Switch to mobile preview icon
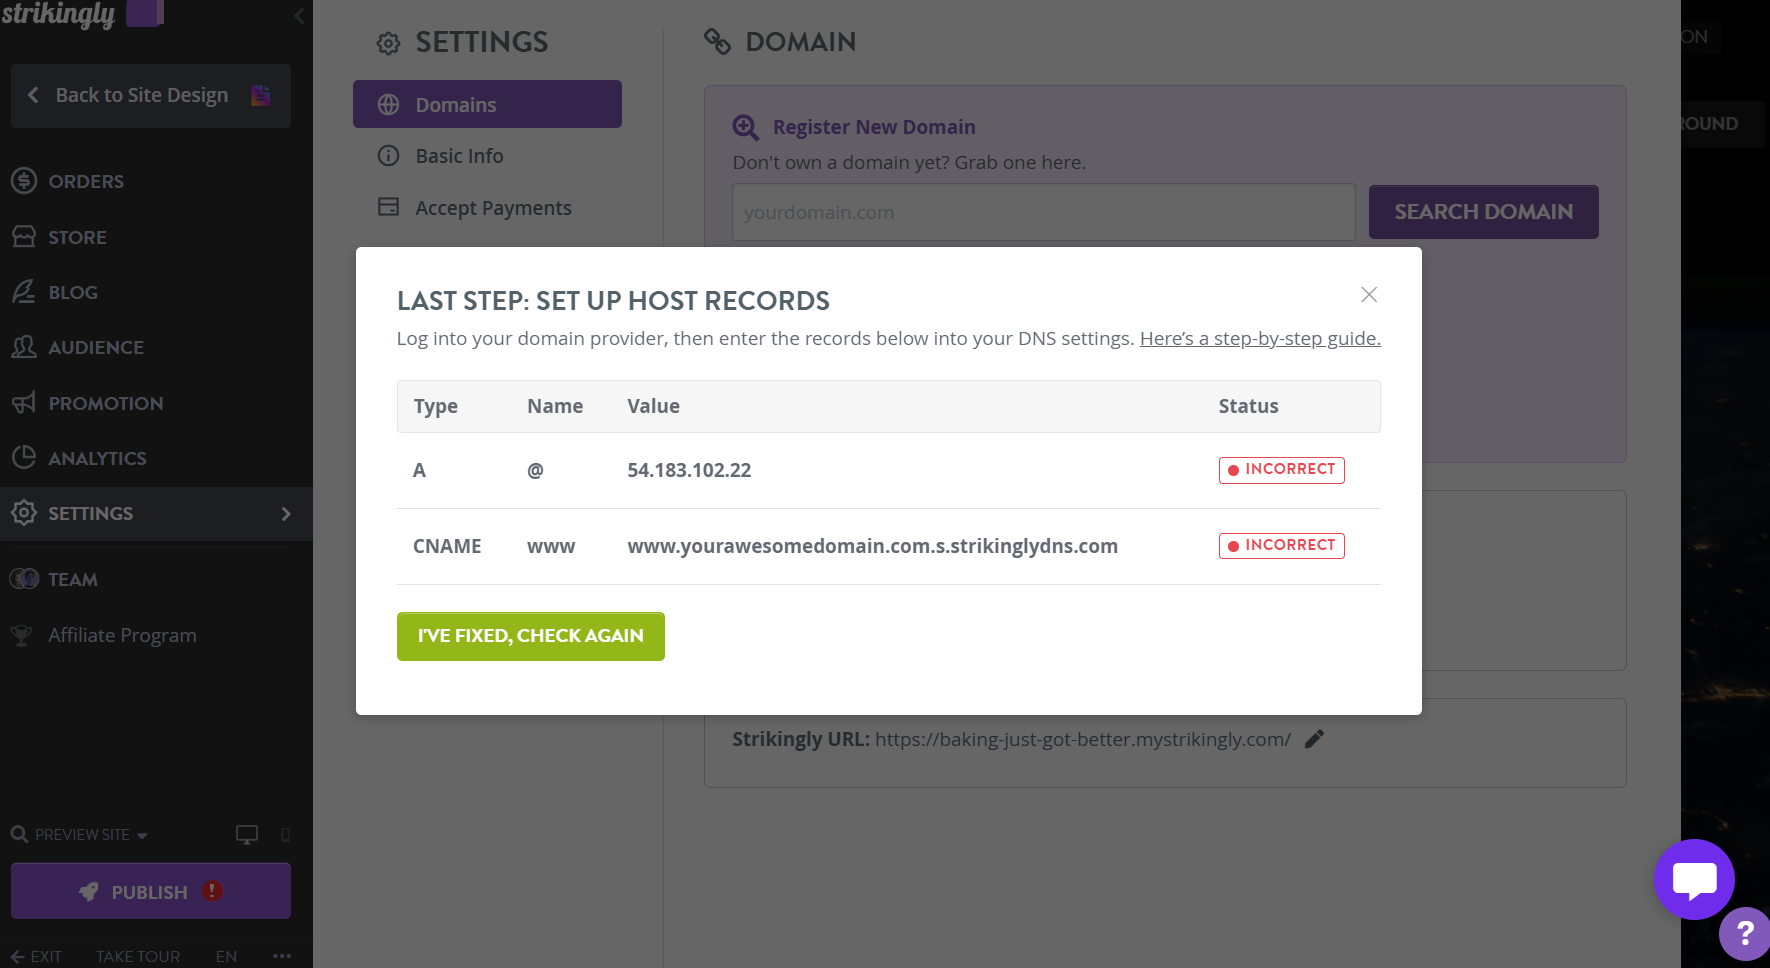 pyautogui.click(x=286, y=835)
